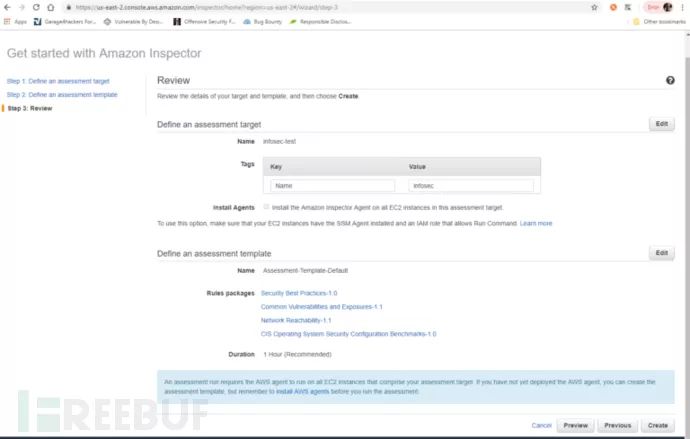The image size is (690, 439).
Task: Click the Create button
Action: (x=657, y=425)
